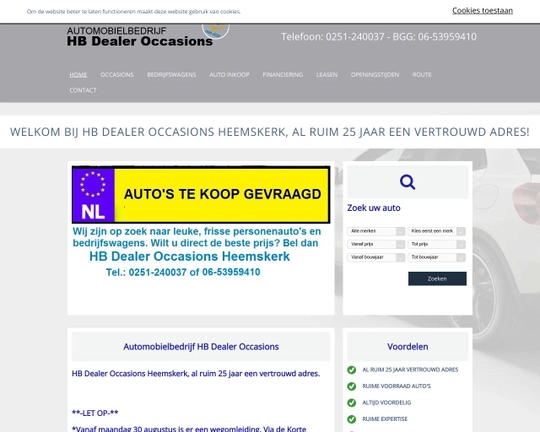Expand the Kies eerst een merk dropdown

pos(437,231)
